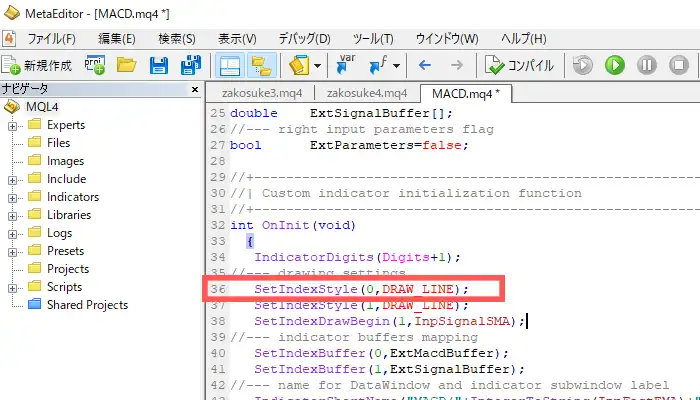The width and height of the screenshot is (700, 400).
Task: Click the document icon beside File menu
Action: click(9, 39)
